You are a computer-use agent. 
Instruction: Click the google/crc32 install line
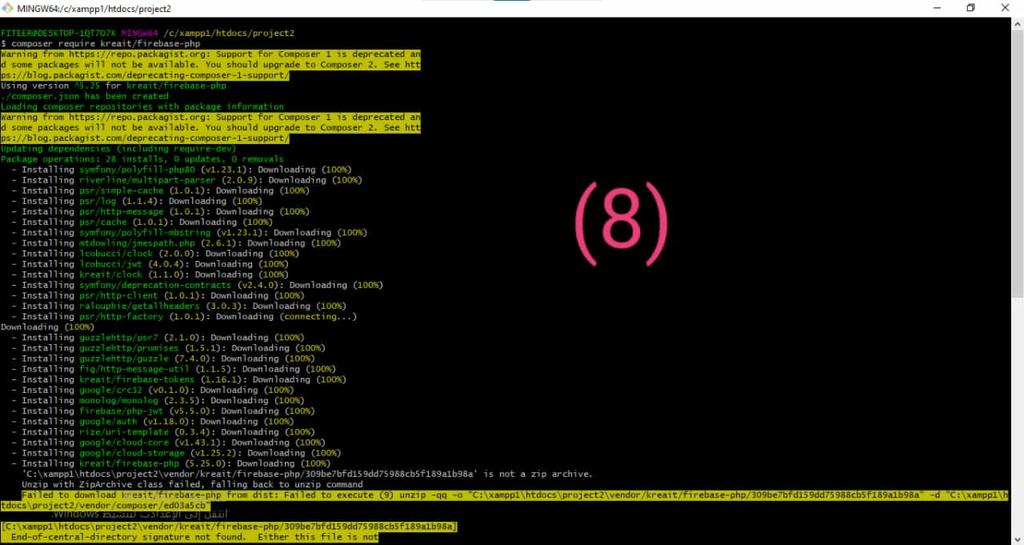(x=152, y=390)
